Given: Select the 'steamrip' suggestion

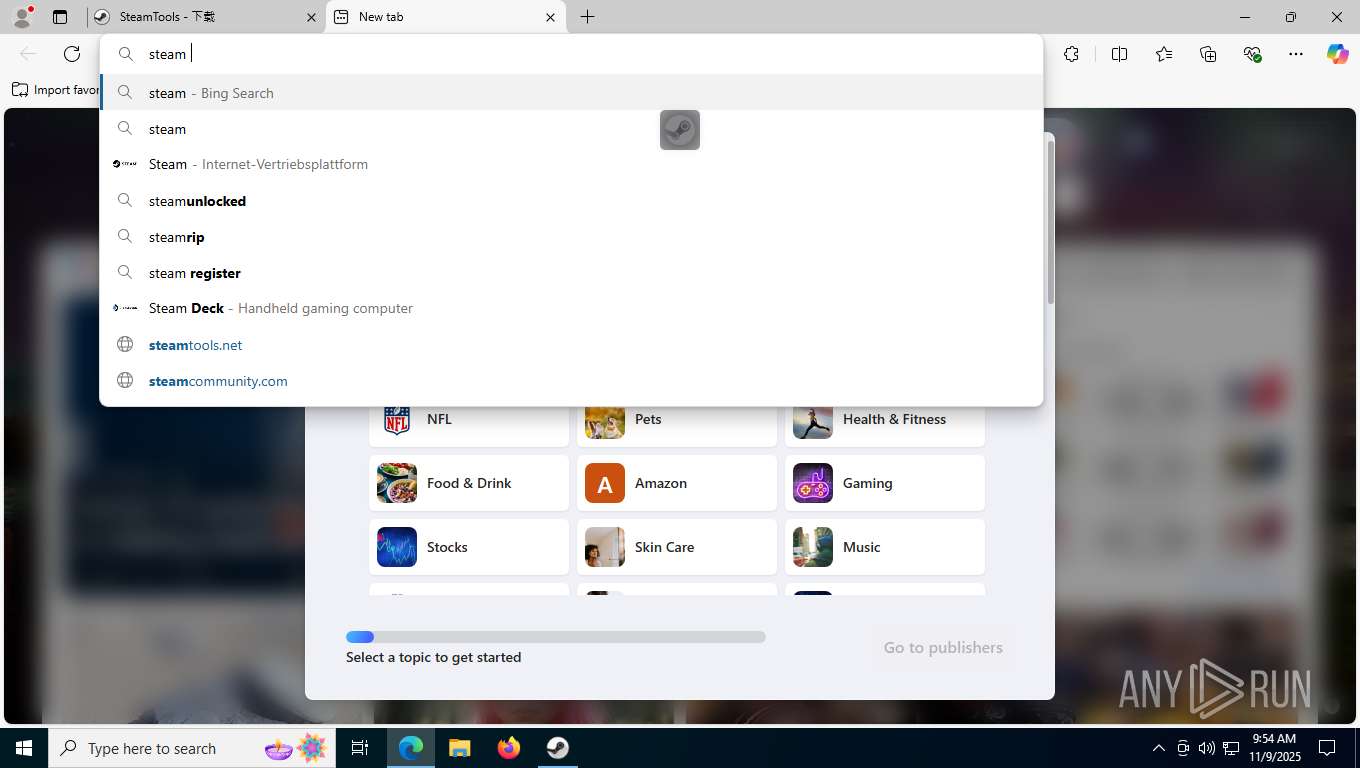Looking at the screenshot, I should (x=571, y=237).
